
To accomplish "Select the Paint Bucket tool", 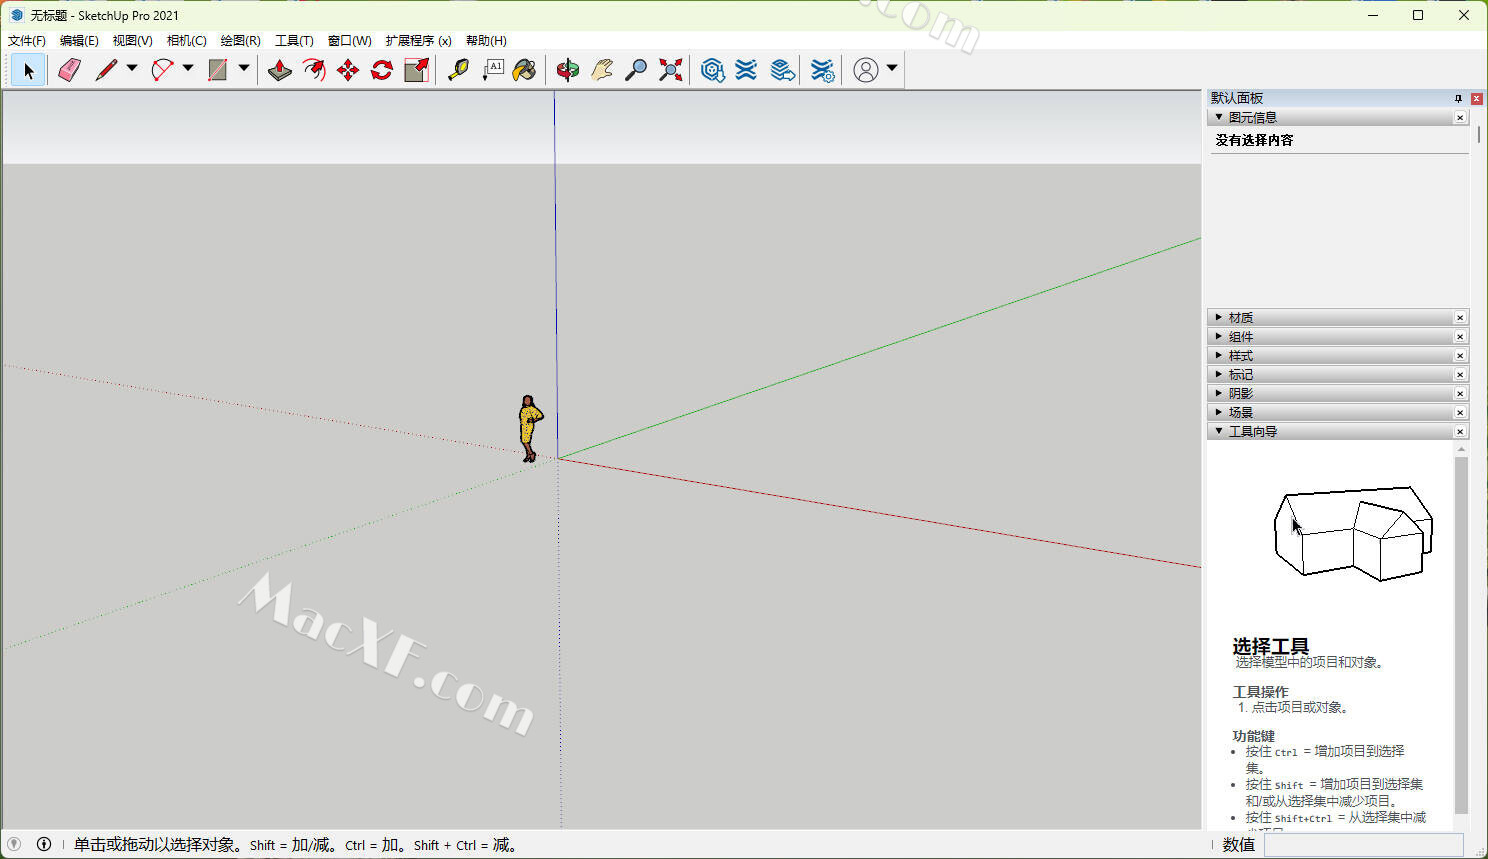I will pos(525,70).
